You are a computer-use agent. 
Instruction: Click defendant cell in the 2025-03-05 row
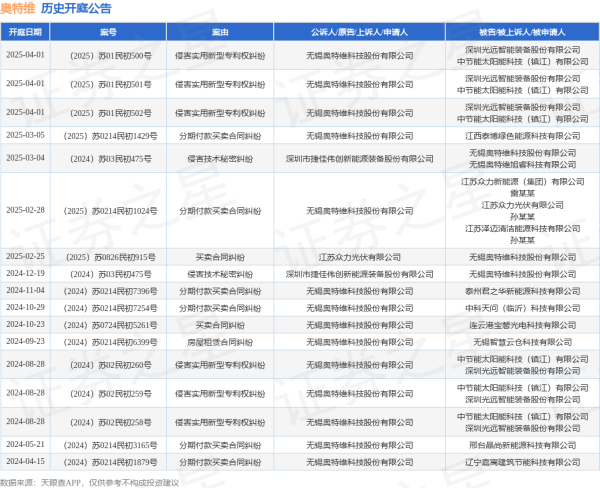[522, 136]
